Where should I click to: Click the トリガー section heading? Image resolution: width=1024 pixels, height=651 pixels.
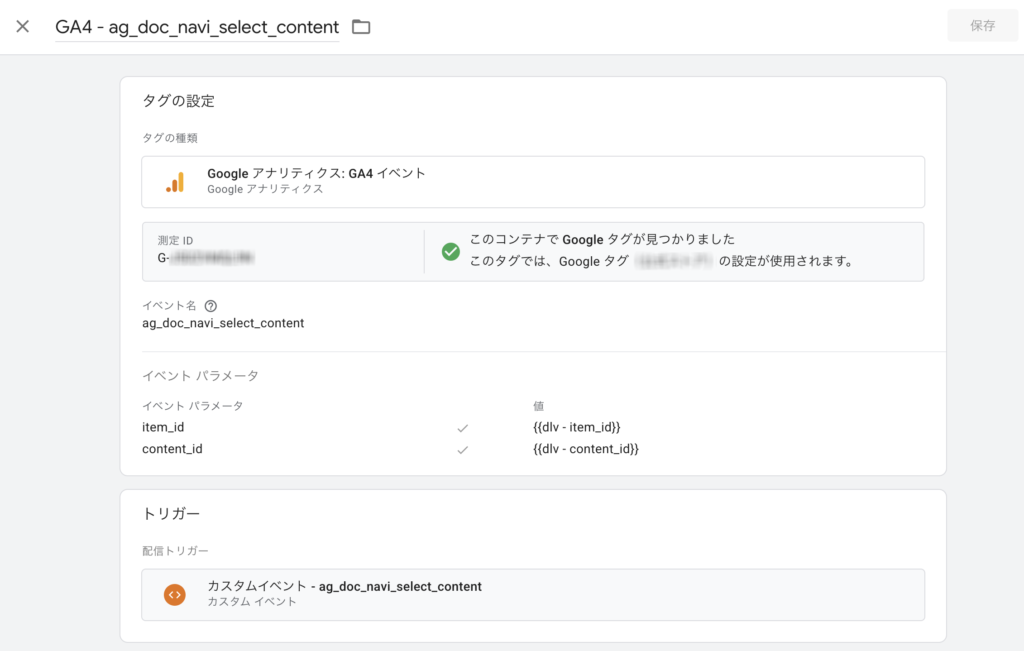click(x=171, y=514)
